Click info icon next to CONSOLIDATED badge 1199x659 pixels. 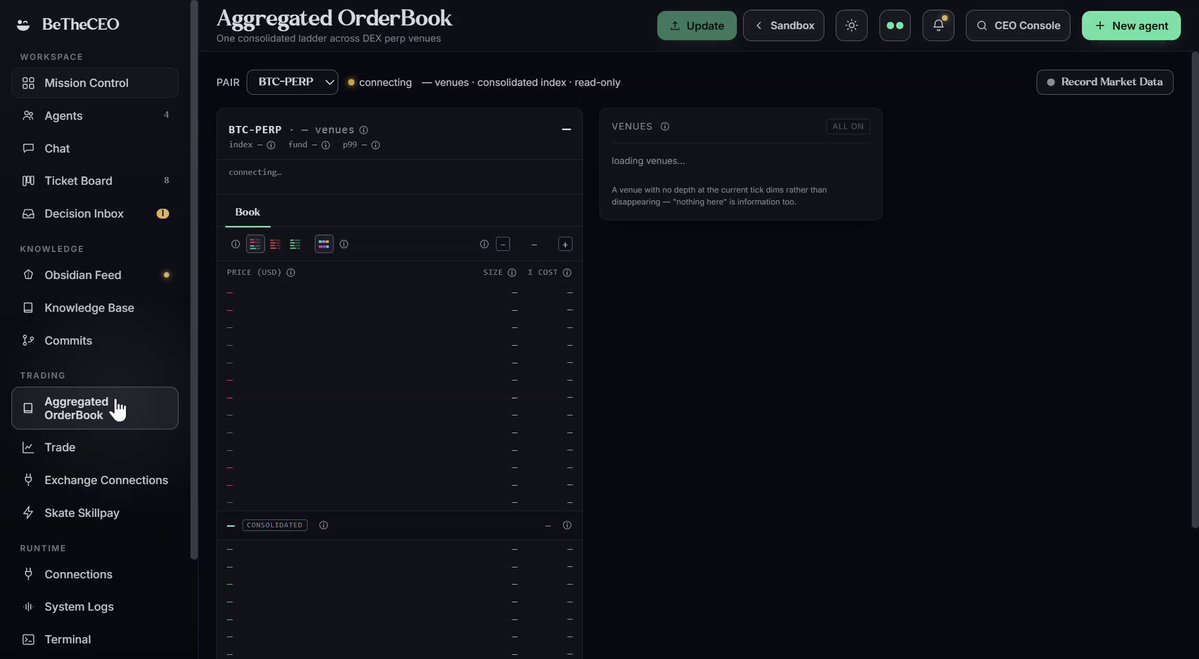[323, 525]
